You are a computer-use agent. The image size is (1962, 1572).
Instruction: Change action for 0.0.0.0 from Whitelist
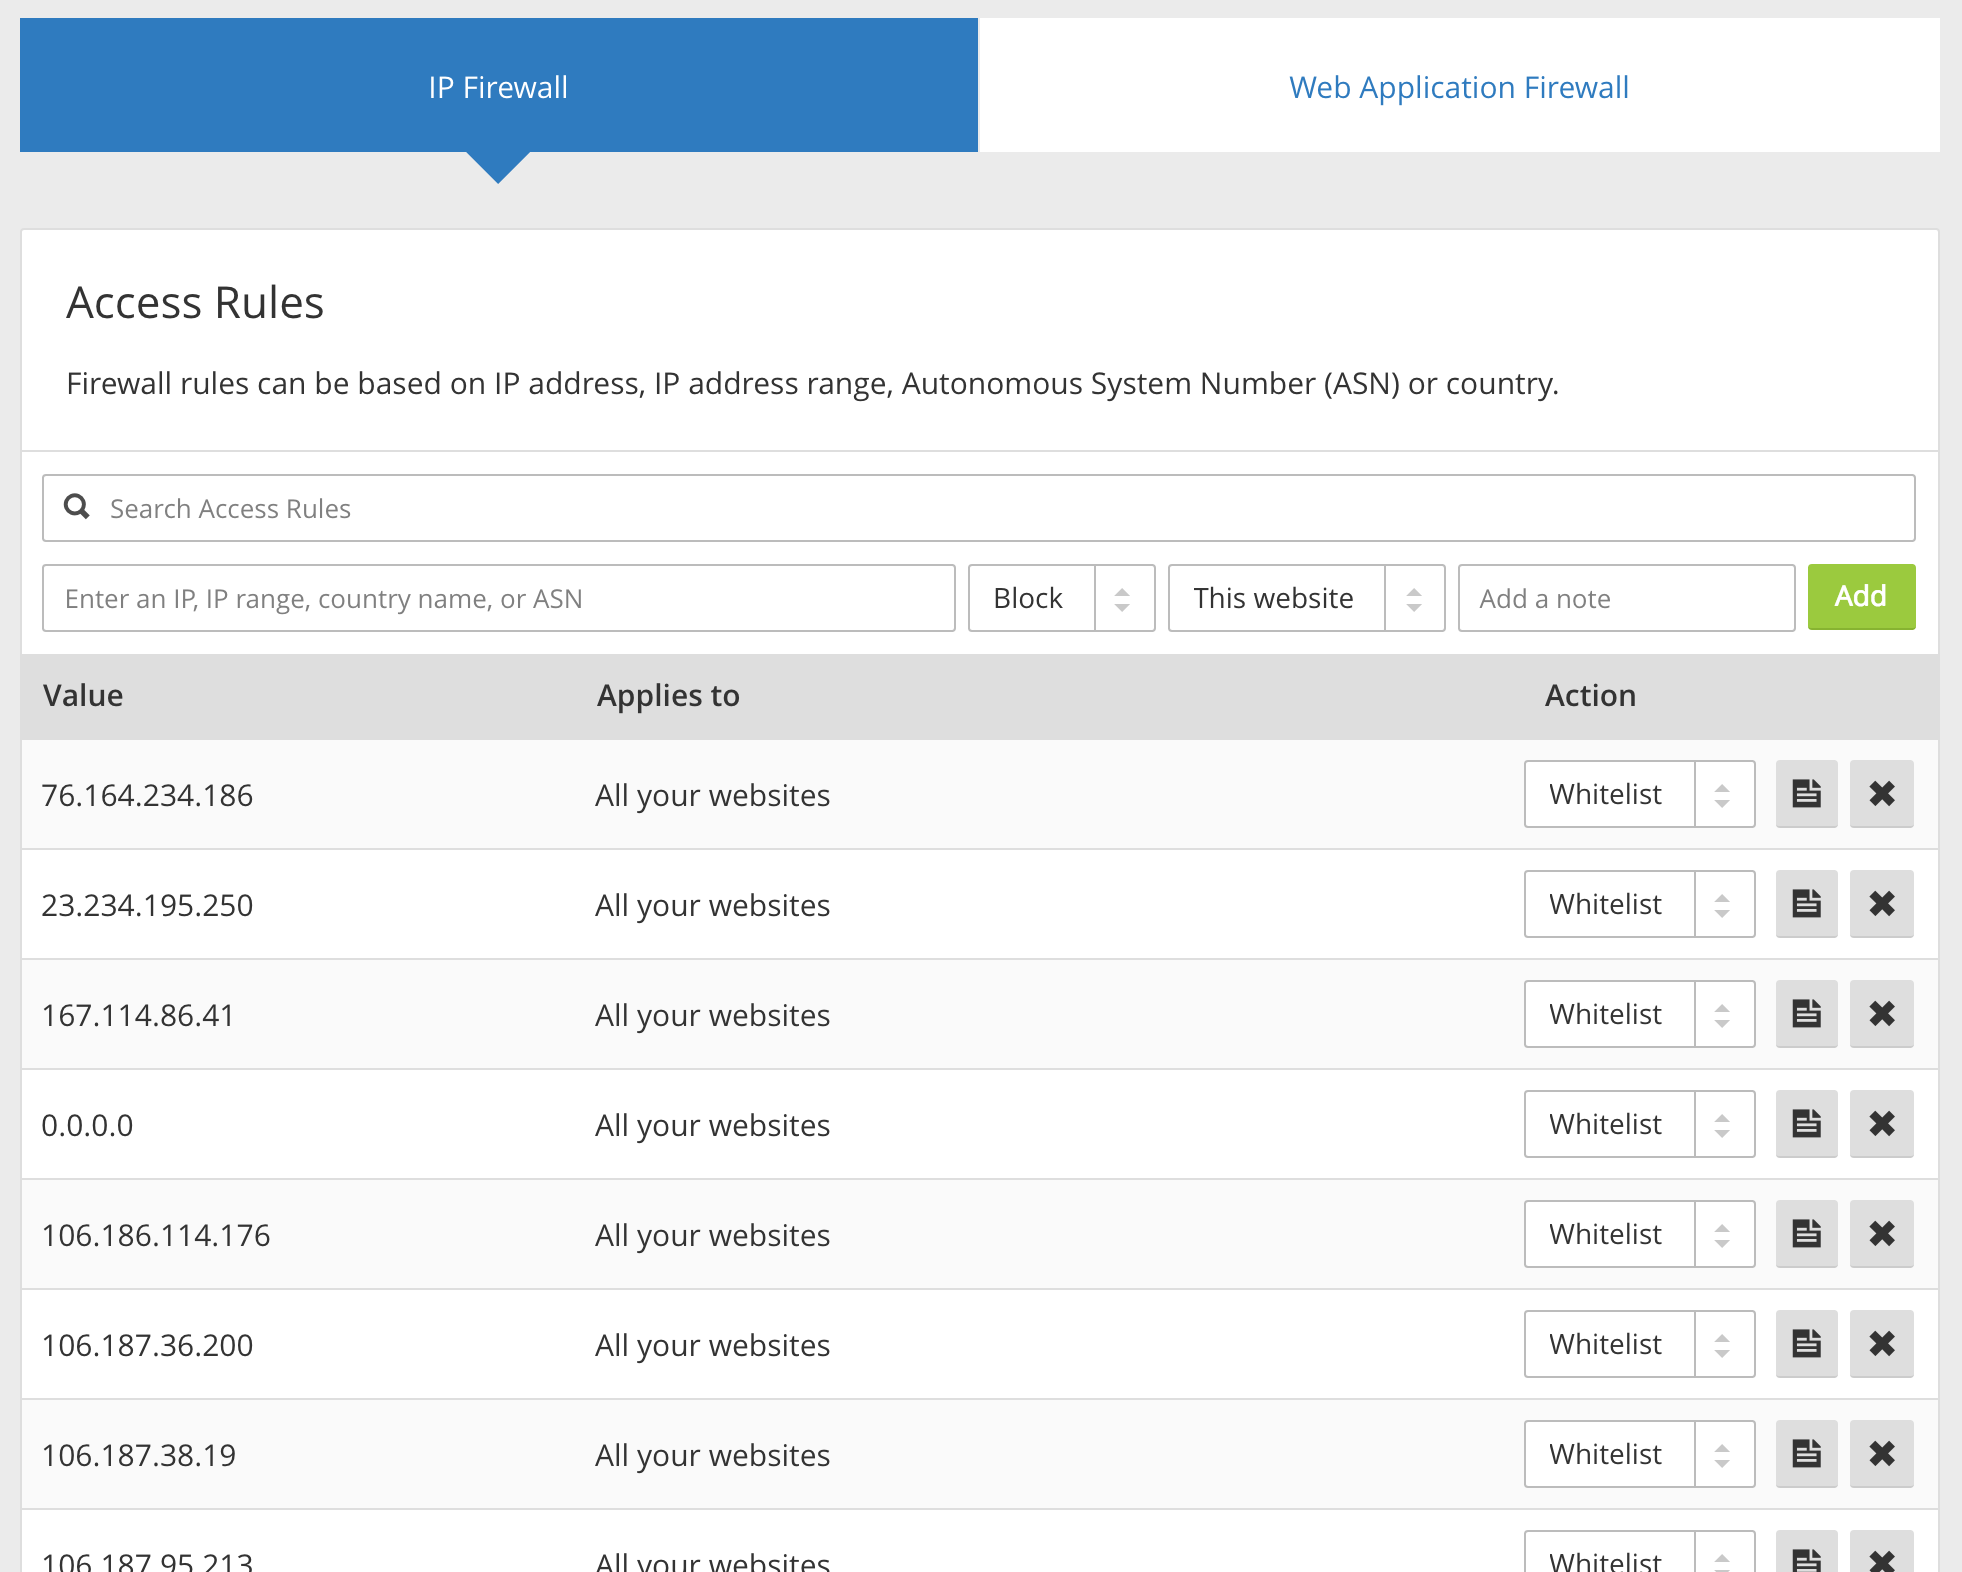(1639, 1124)
